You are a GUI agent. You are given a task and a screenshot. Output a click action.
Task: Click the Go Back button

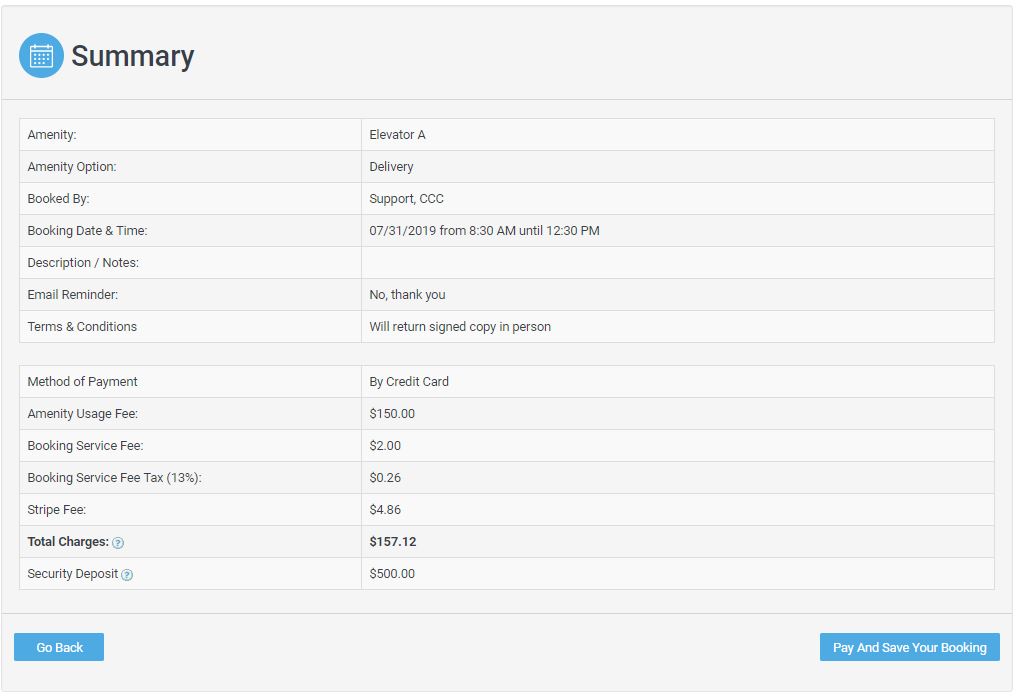(x=58, y=647)
